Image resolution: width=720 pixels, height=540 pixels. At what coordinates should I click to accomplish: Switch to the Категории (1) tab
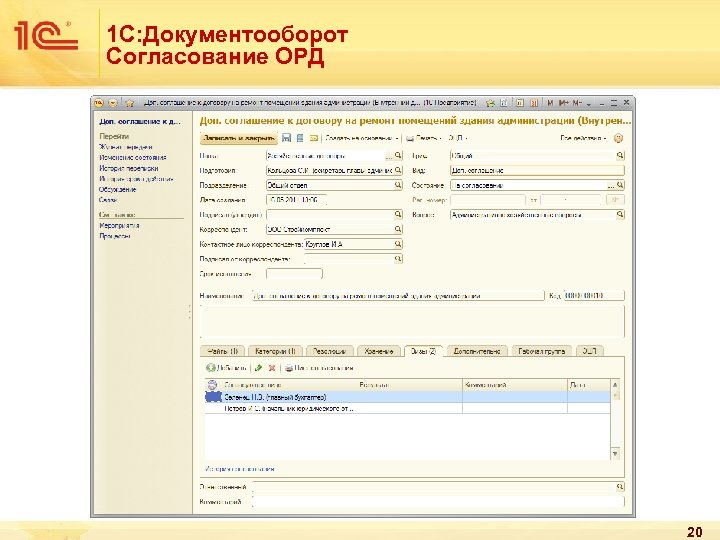coord(276,351)
